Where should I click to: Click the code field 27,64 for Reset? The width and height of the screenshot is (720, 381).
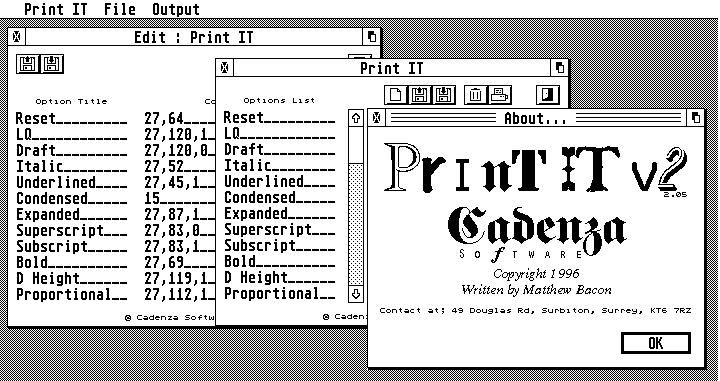click(x=180, y=118)
